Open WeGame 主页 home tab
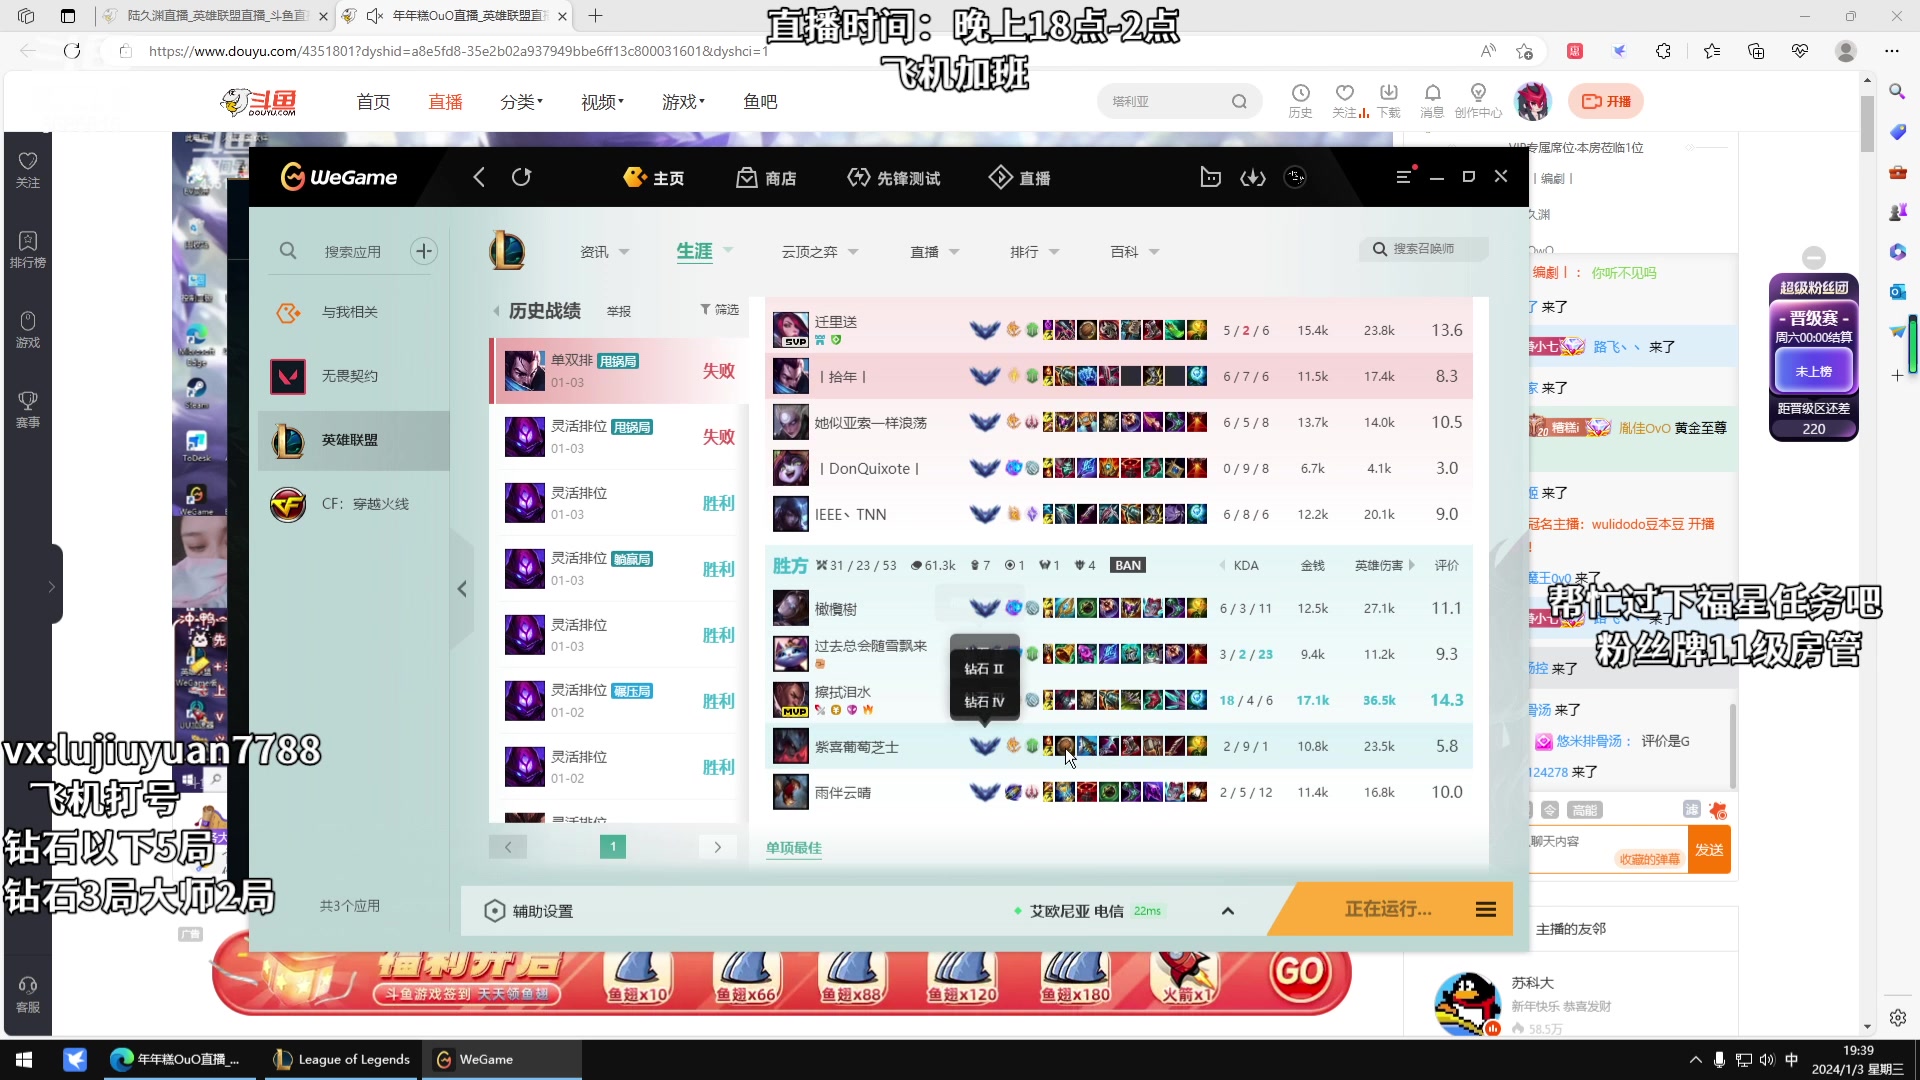 [x=654, y=178]
